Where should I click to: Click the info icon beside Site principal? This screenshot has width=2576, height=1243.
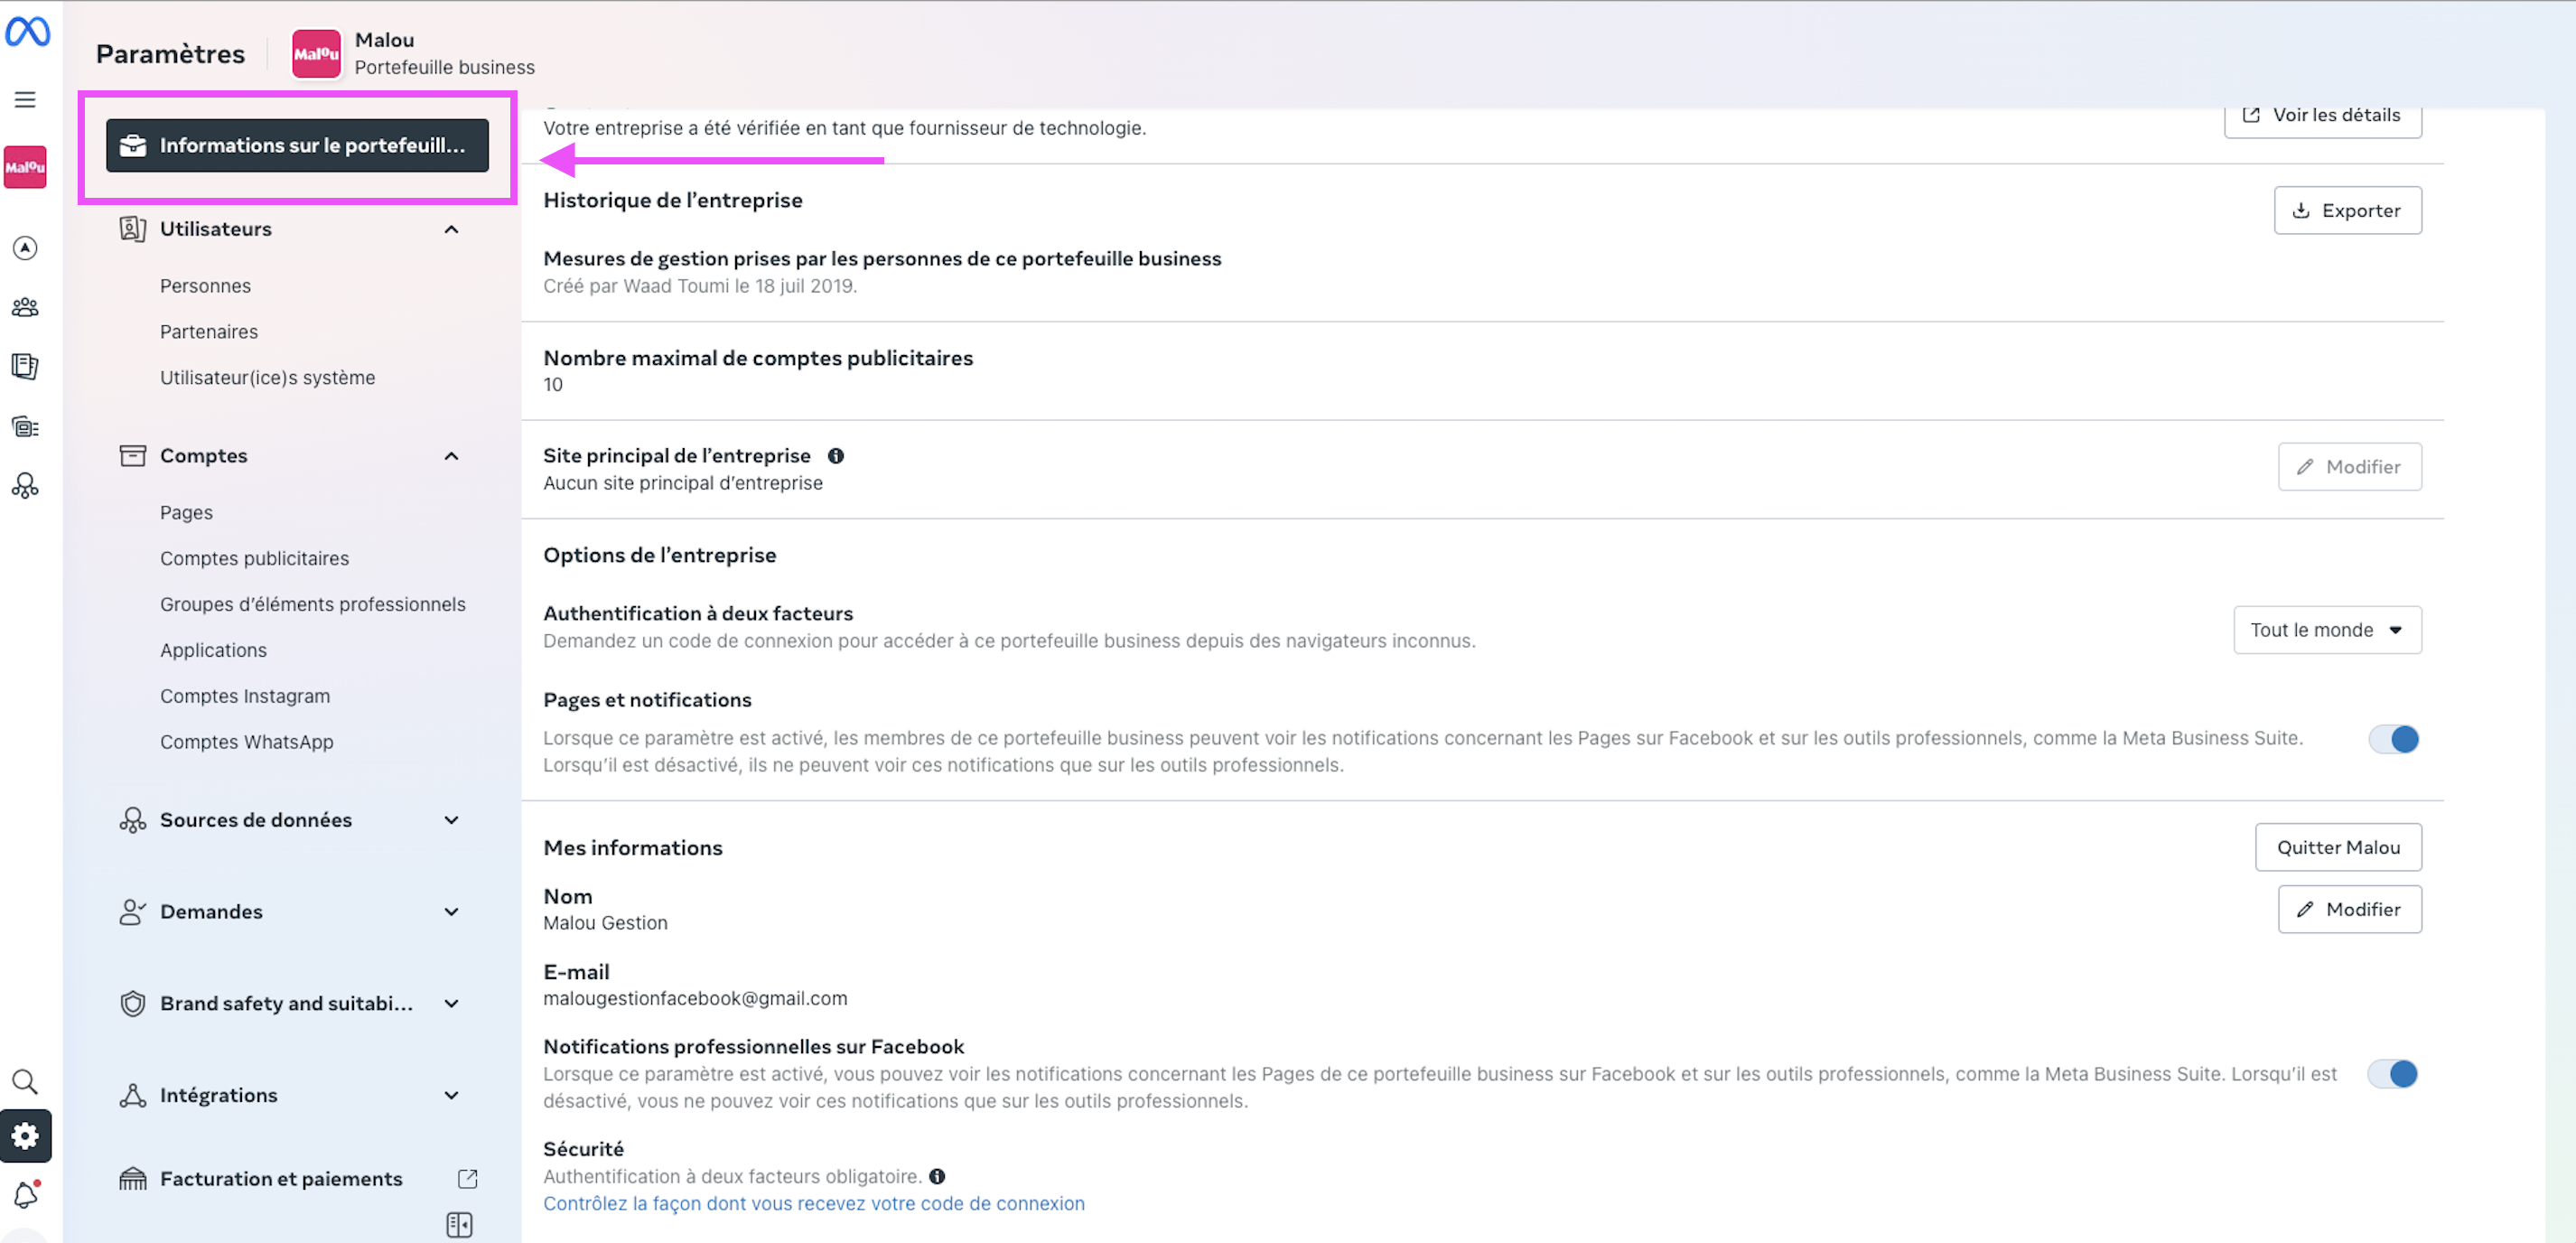pos(836,455)
